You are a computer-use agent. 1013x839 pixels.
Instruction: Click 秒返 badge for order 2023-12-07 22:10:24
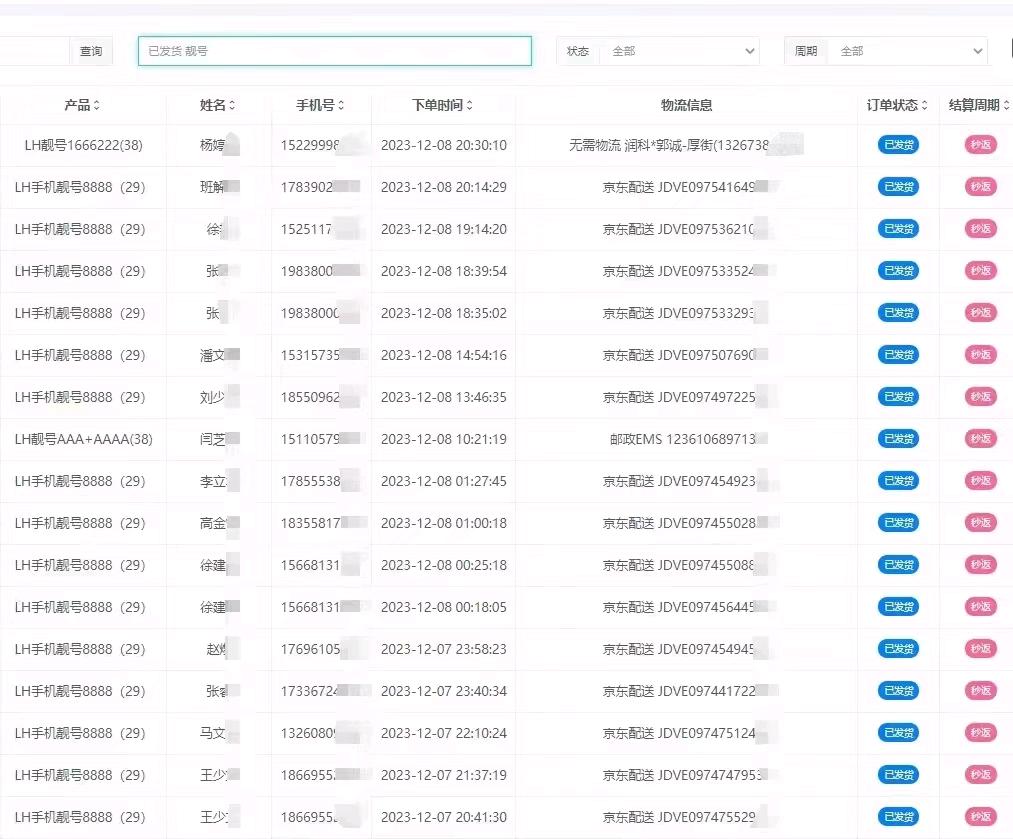tap(981, 732)
